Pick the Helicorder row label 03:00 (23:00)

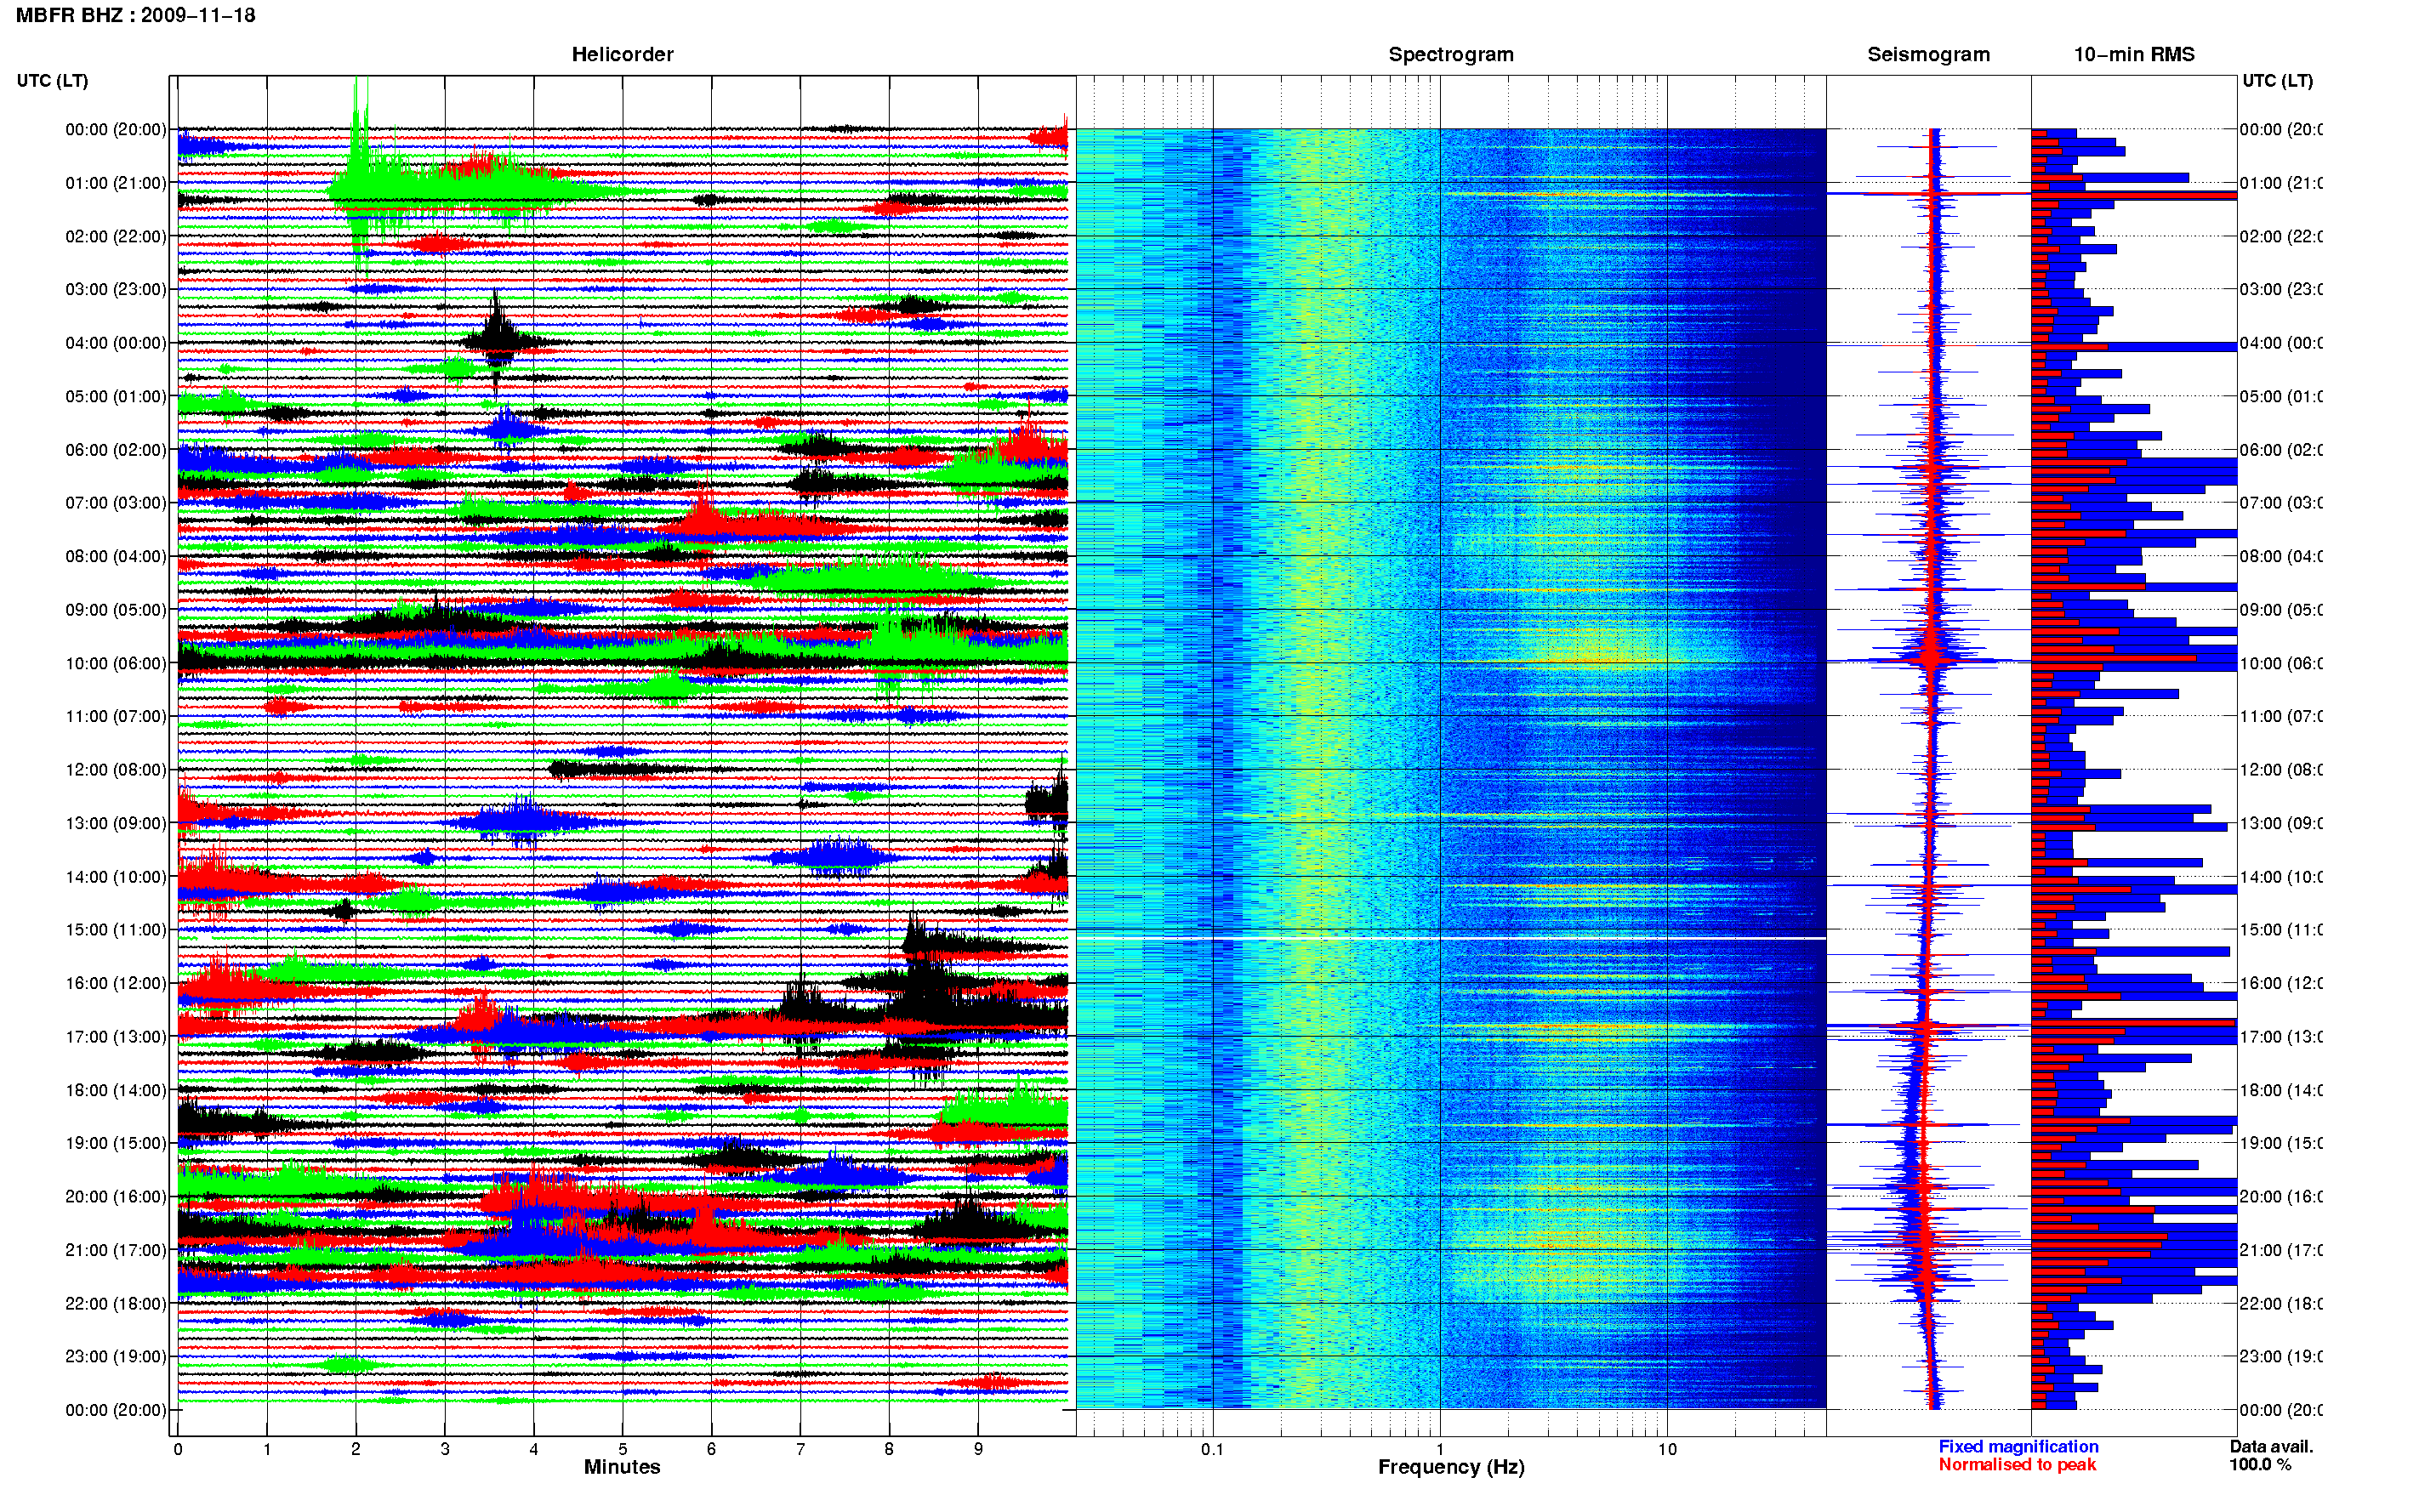[x=116, y=289]
